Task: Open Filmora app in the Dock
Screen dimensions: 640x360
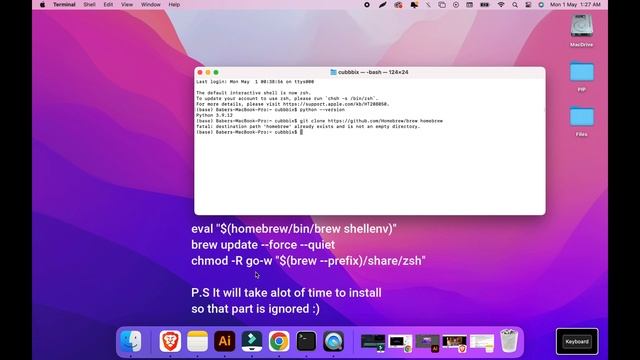Action: coord(252,341)
